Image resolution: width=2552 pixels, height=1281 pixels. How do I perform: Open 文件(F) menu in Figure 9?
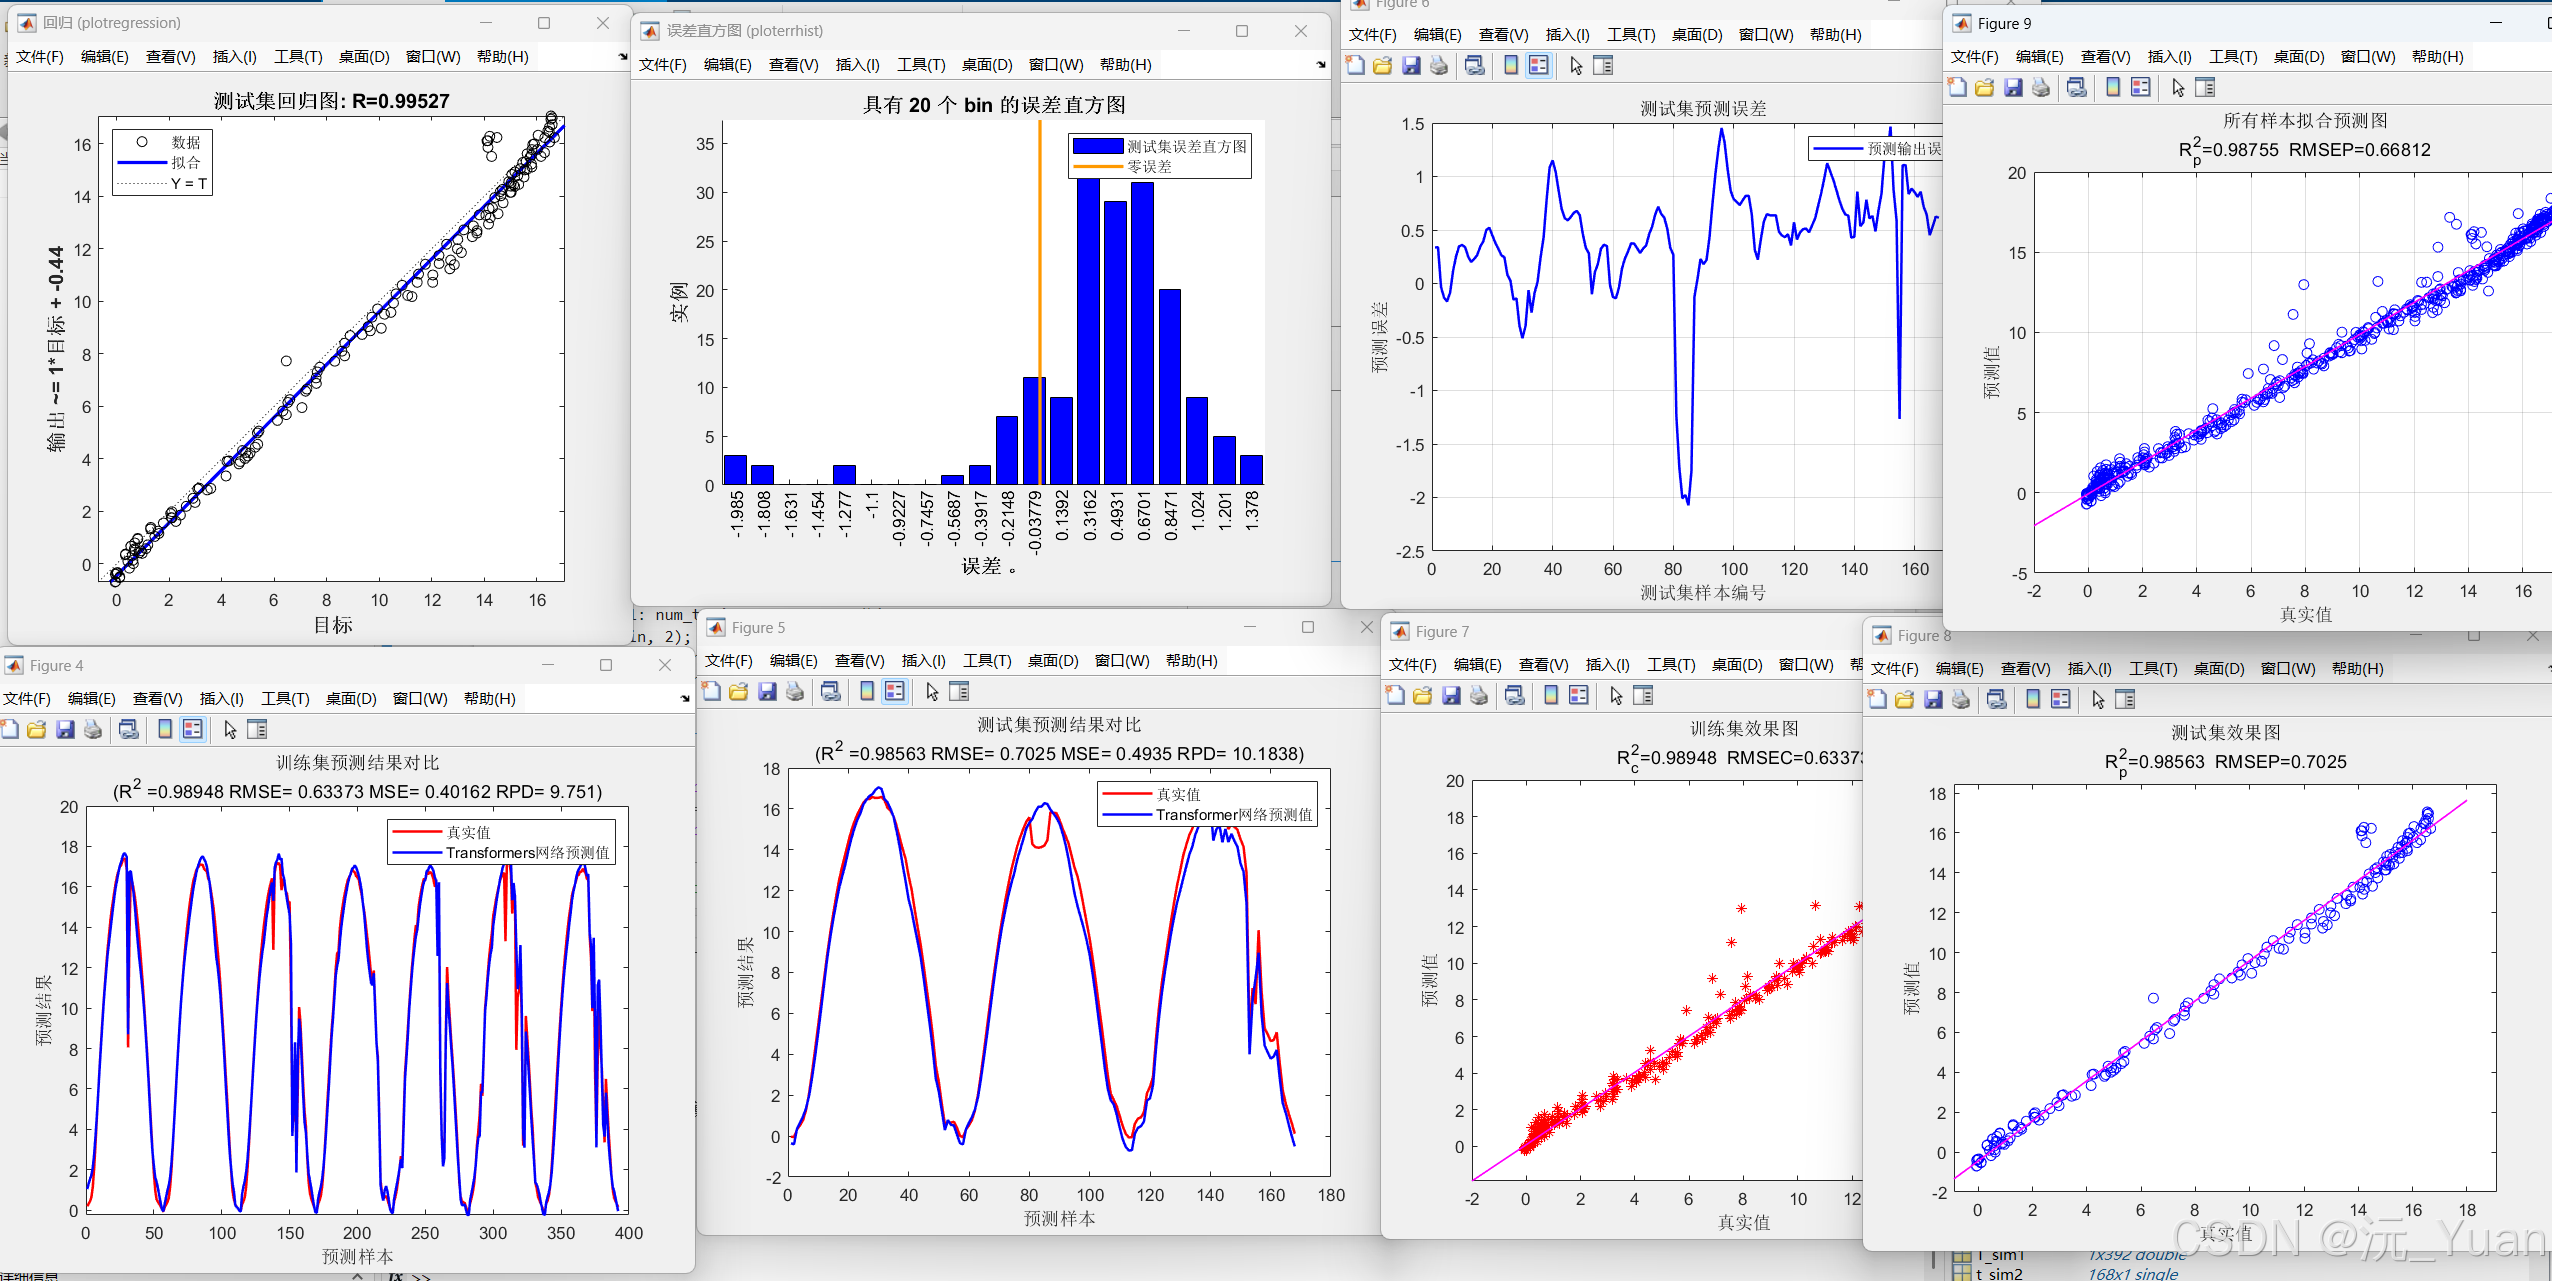[x=1974, y=57]
